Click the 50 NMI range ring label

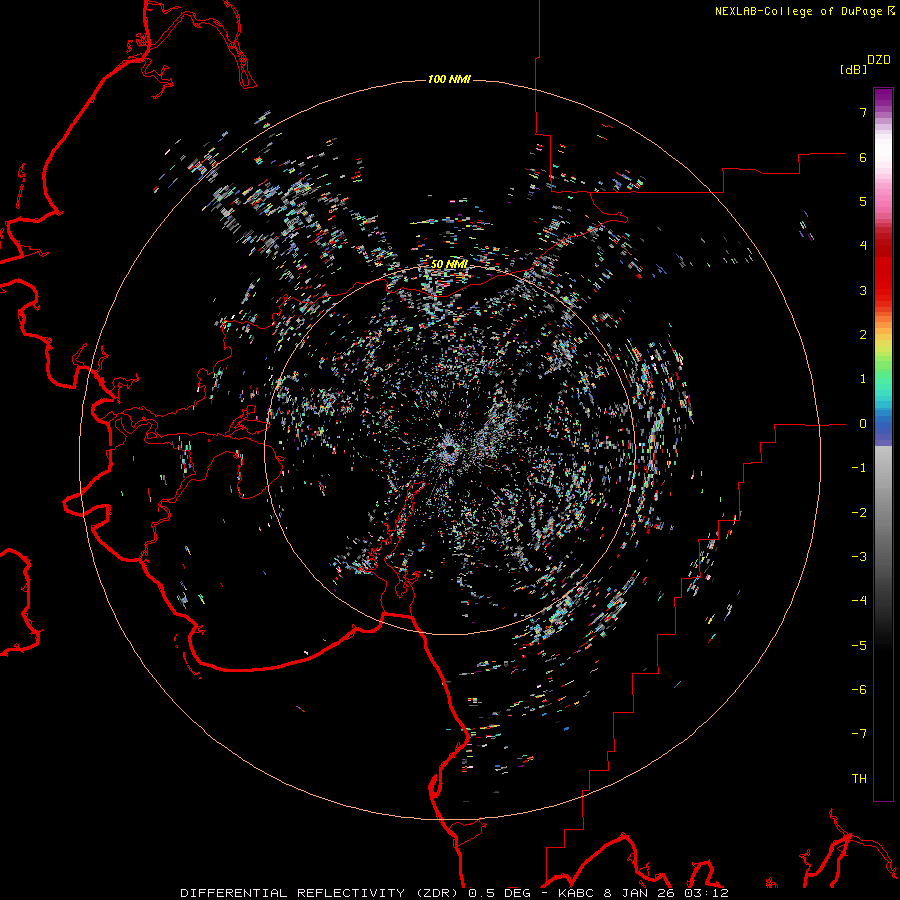click(x=449, y=264)
